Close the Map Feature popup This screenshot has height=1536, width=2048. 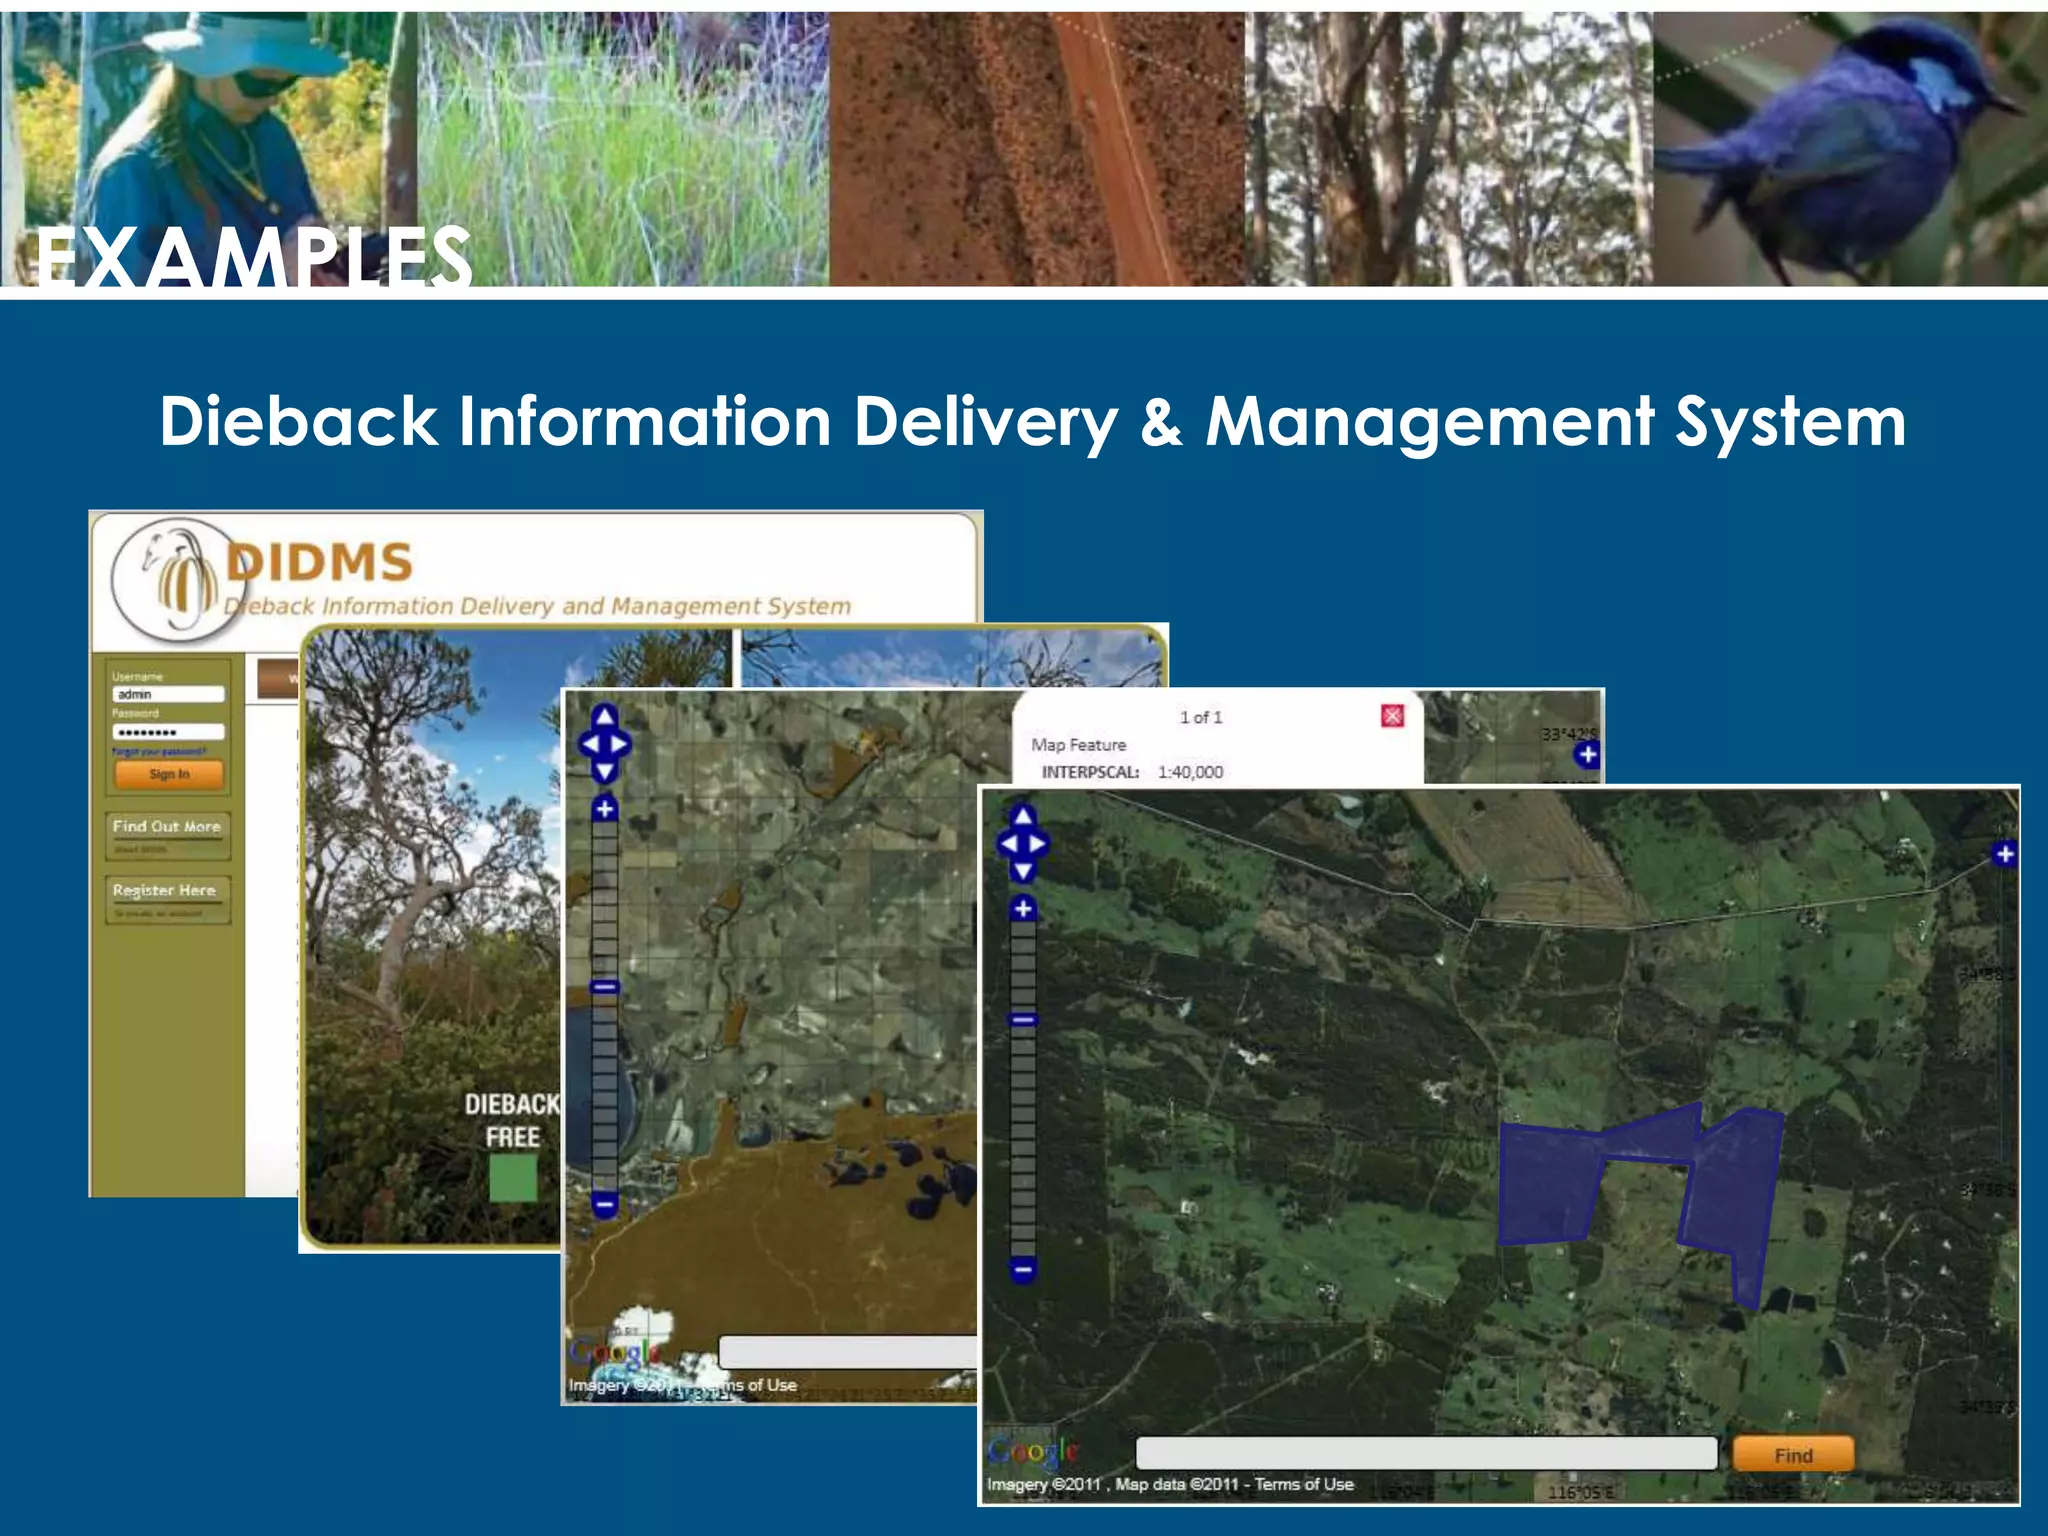(1392, 716)
